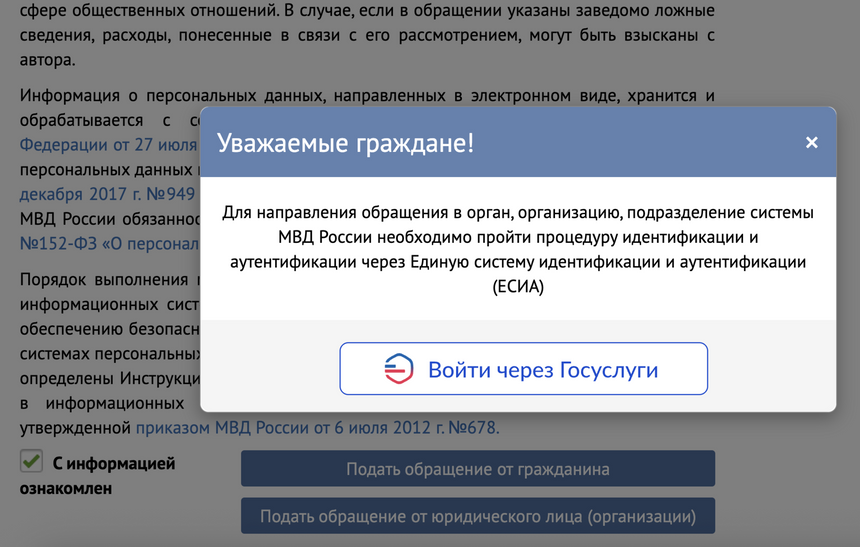
Task: Close the "Уважаемые граждане!" dialog
Action: [811, 143]
